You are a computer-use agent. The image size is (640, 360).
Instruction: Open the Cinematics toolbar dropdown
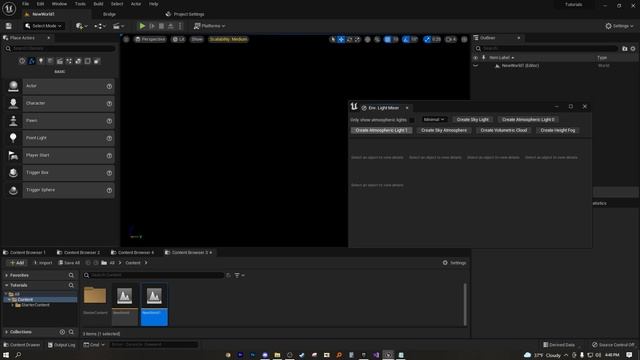[x=118, y=26]
